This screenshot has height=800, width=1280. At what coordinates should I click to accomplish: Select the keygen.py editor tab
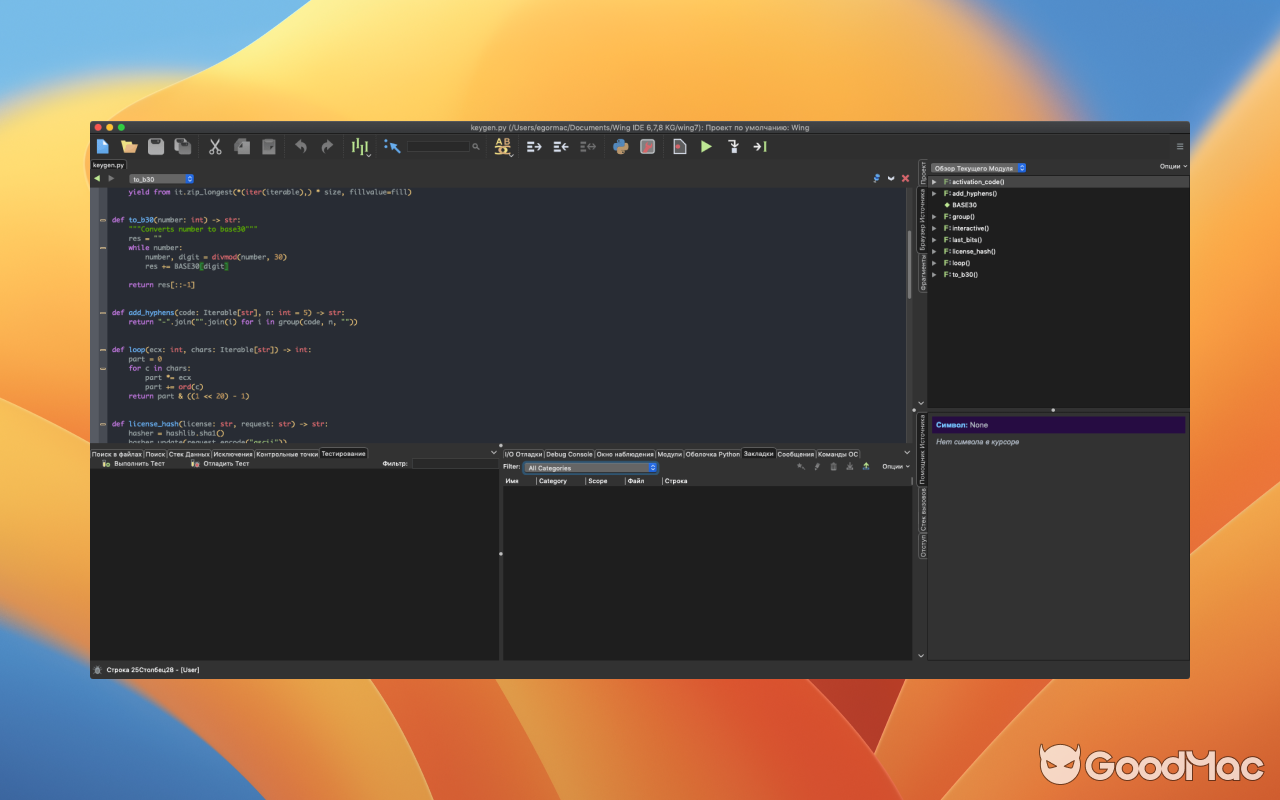[x=110, y=164]
